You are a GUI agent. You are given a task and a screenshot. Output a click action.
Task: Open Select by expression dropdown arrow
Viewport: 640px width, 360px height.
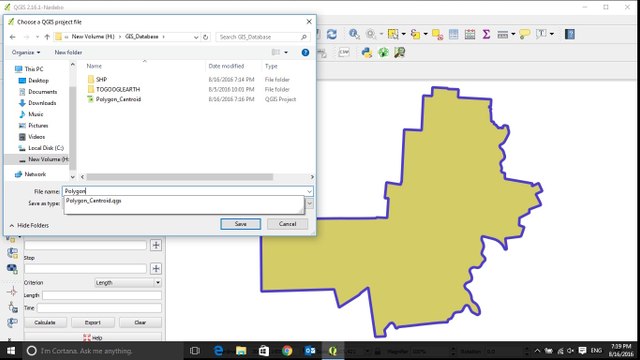[426, 34]
